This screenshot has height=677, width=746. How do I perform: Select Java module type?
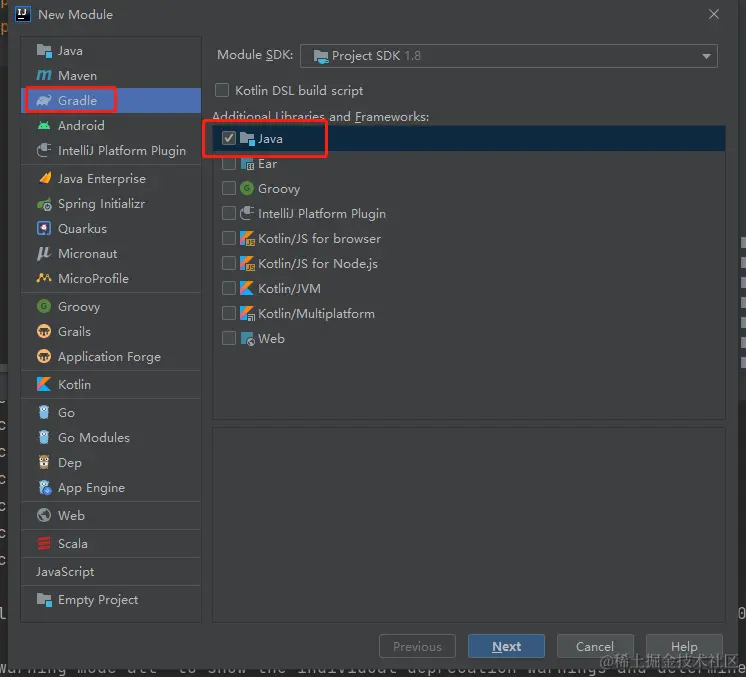[x=111, y=50]
